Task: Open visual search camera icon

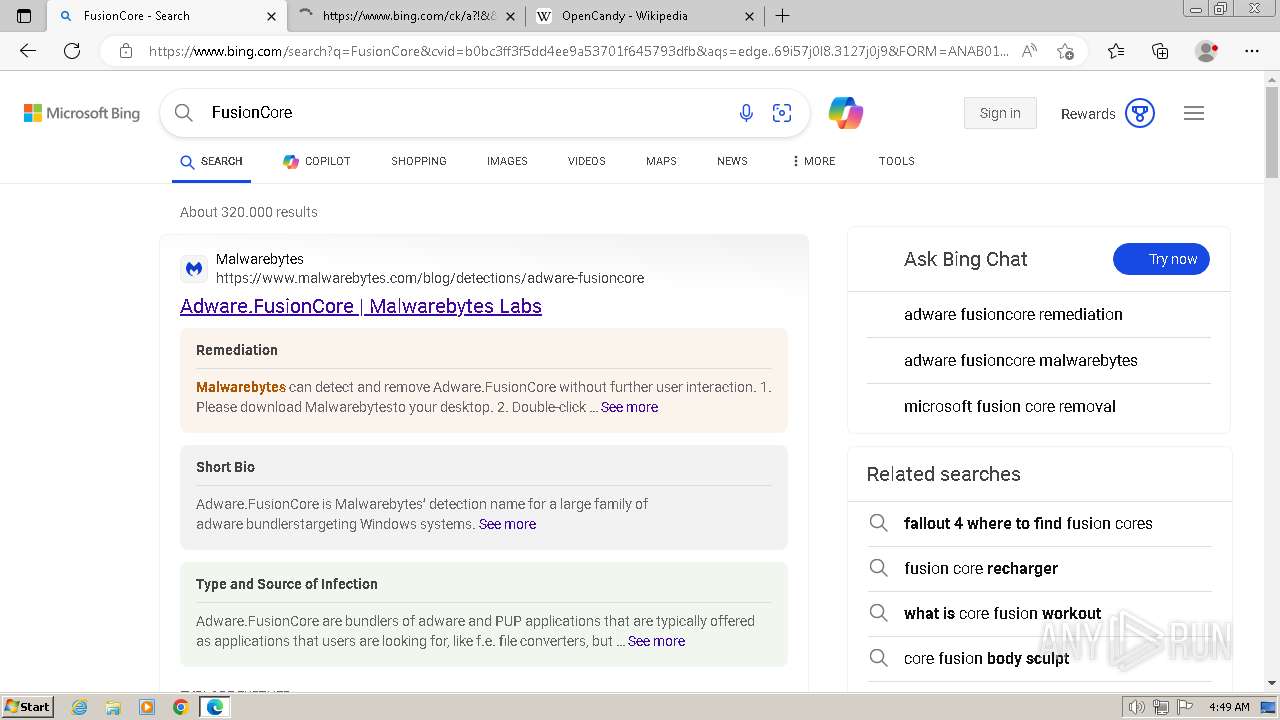Action: click(x=782, y=113)
